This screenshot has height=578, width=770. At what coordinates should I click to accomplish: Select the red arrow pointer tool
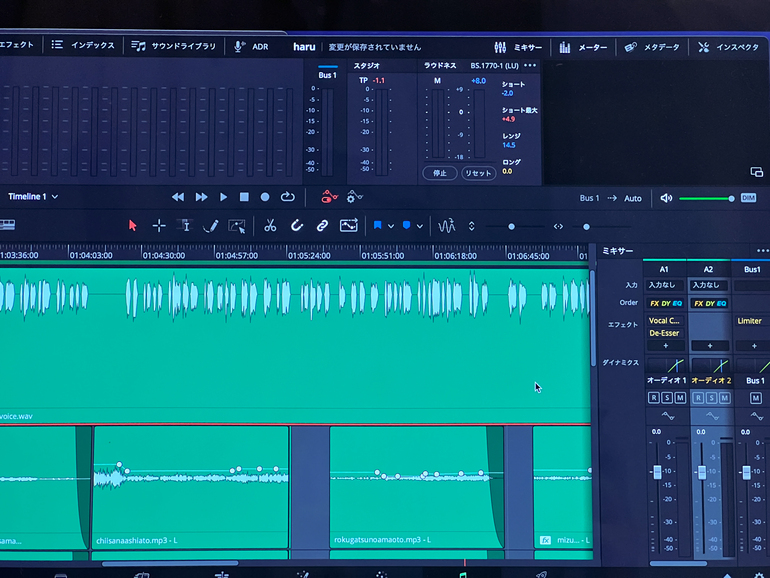pos(132,226)
